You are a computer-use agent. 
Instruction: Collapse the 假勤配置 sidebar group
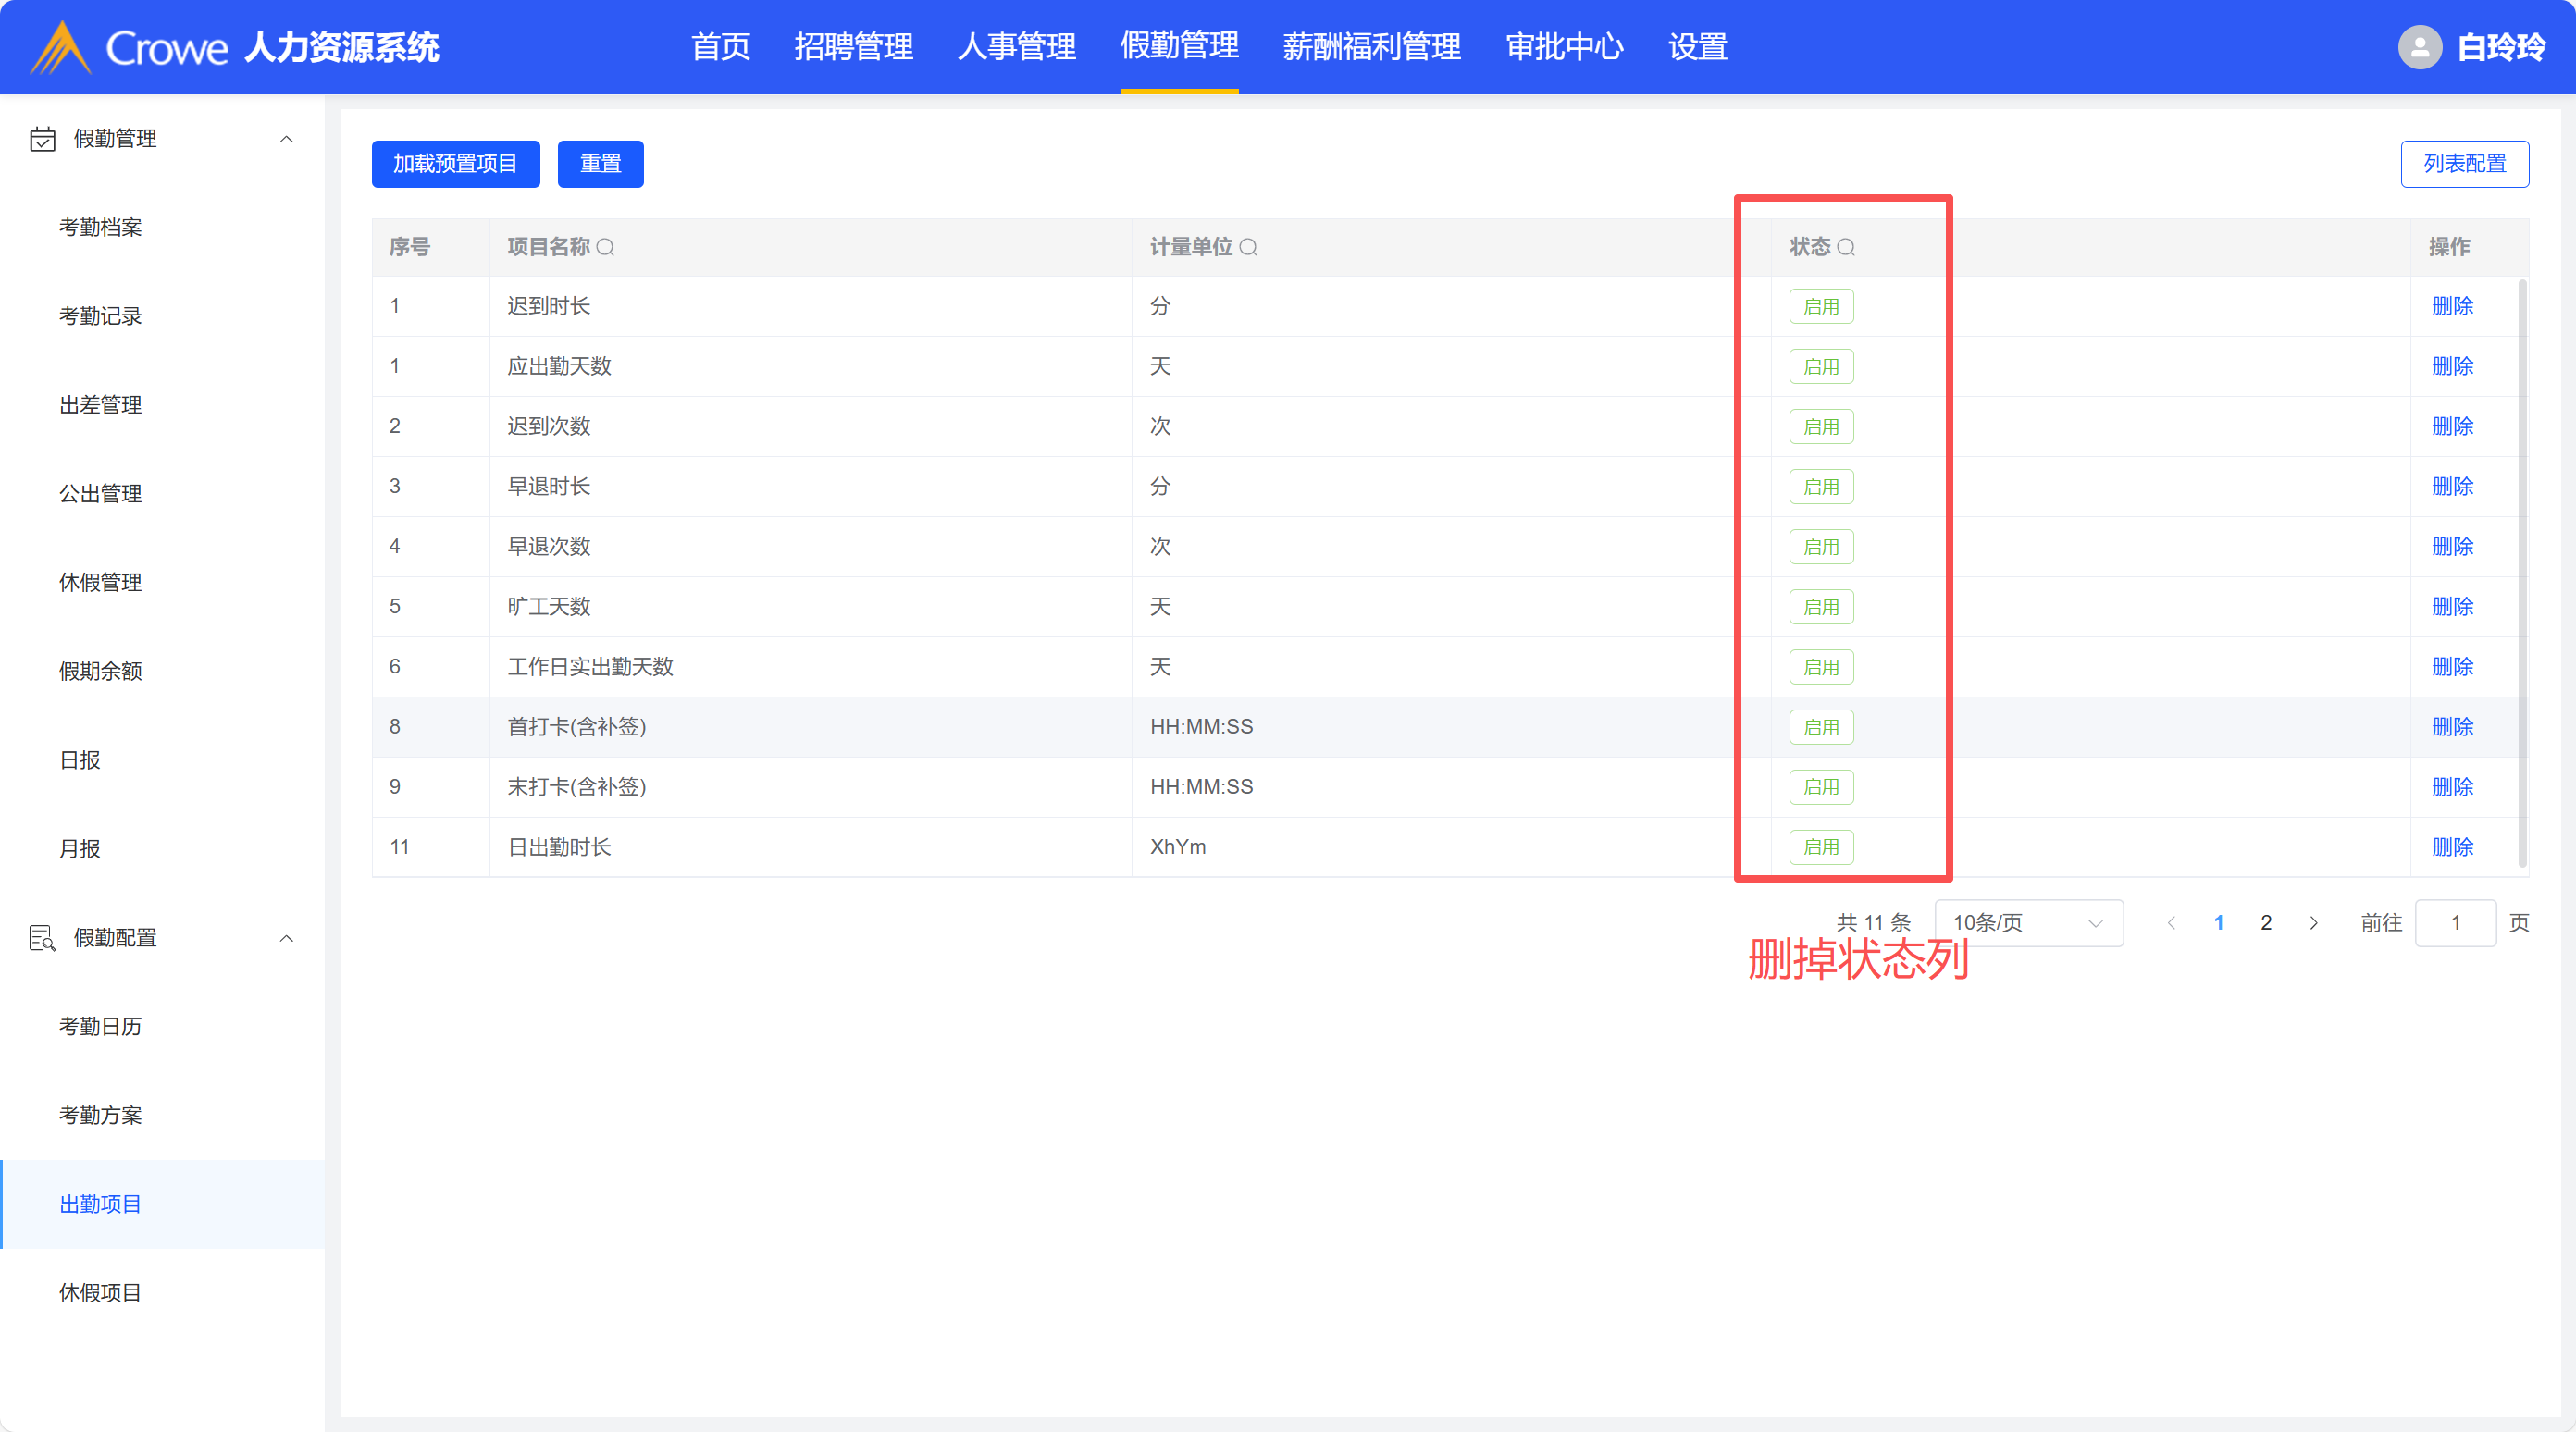click(286, 938)
